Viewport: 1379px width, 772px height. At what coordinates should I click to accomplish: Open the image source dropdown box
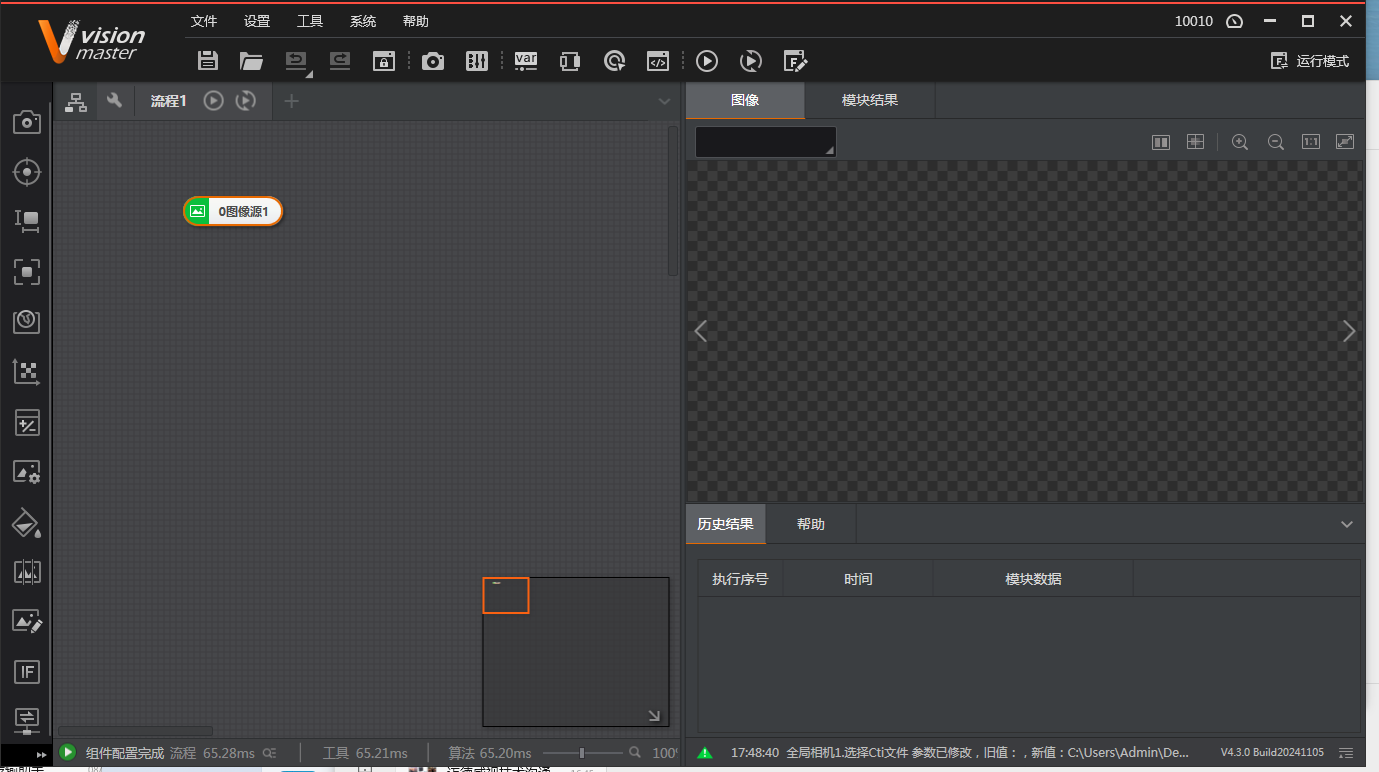pyautogui.click(x=766, y=142)
